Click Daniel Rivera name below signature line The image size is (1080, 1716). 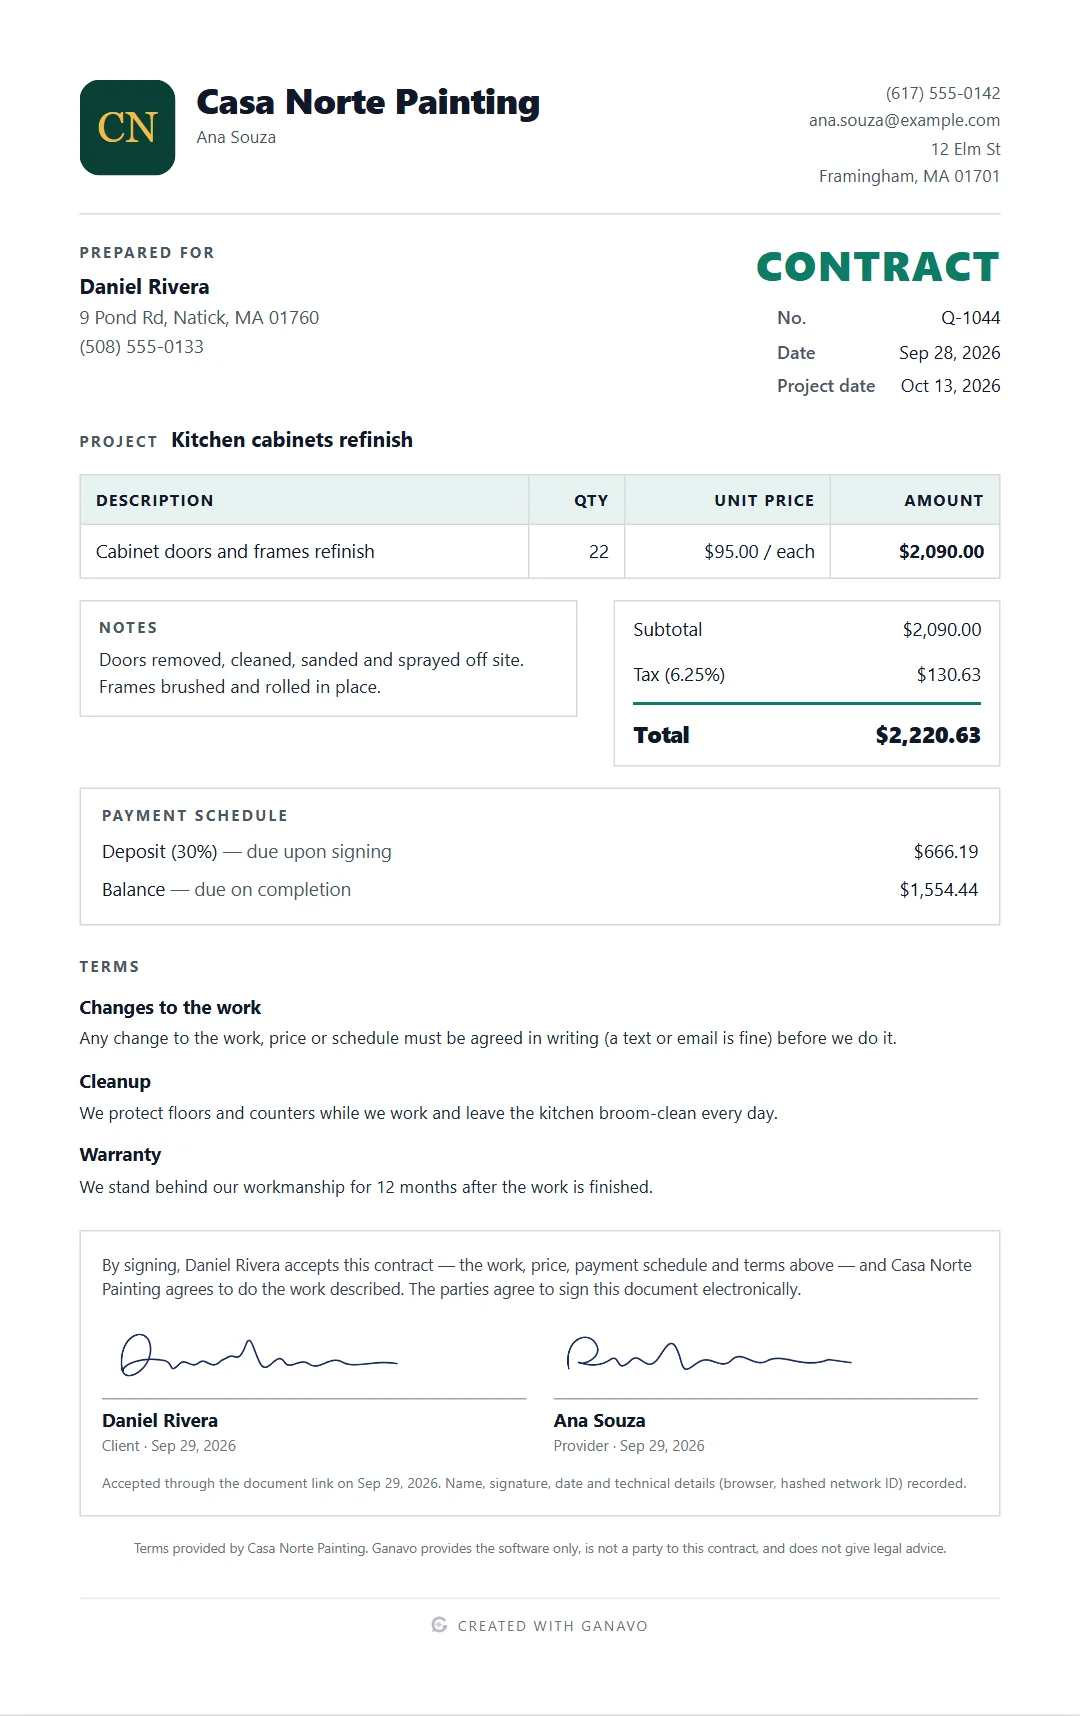point(160,1421)
